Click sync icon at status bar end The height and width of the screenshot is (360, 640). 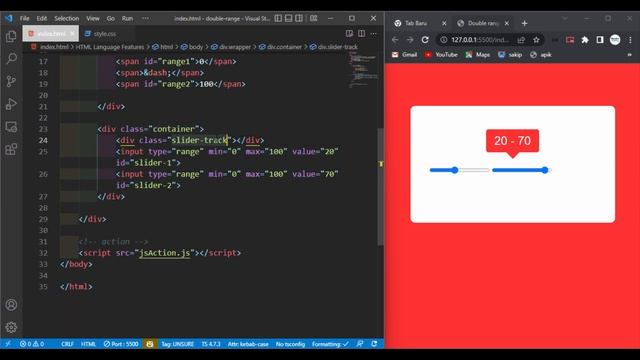[374, 344]
